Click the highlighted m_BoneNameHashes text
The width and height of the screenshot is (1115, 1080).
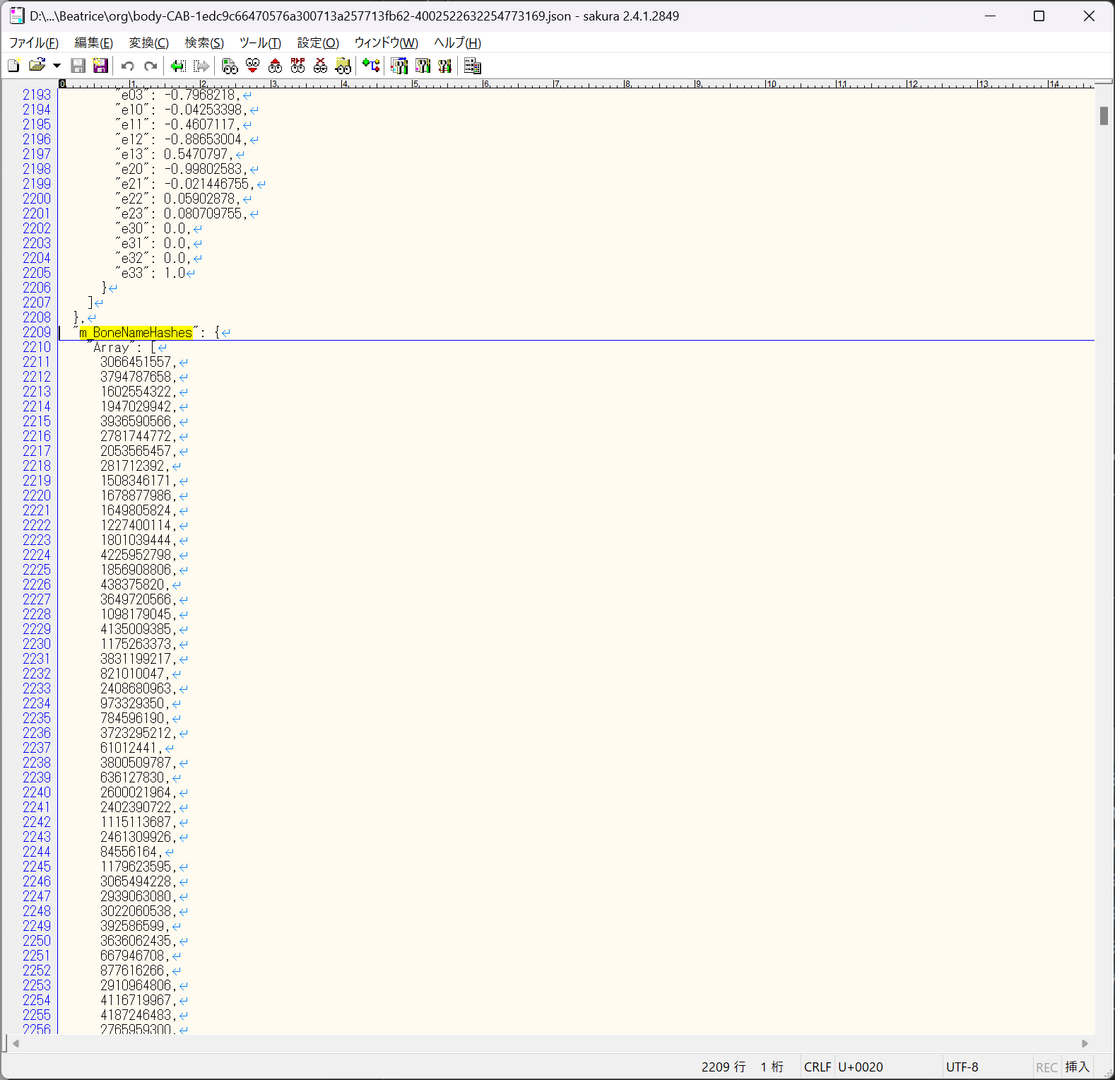[x=136, y=333]
